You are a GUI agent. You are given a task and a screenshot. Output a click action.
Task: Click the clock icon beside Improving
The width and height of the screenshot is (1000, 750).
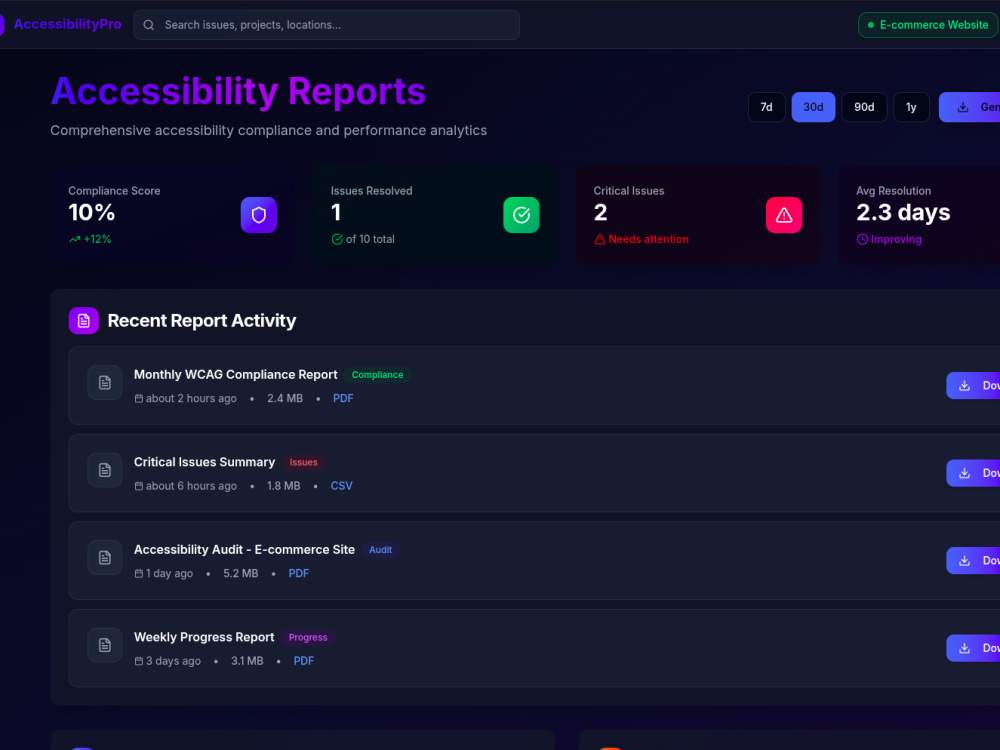862,239
